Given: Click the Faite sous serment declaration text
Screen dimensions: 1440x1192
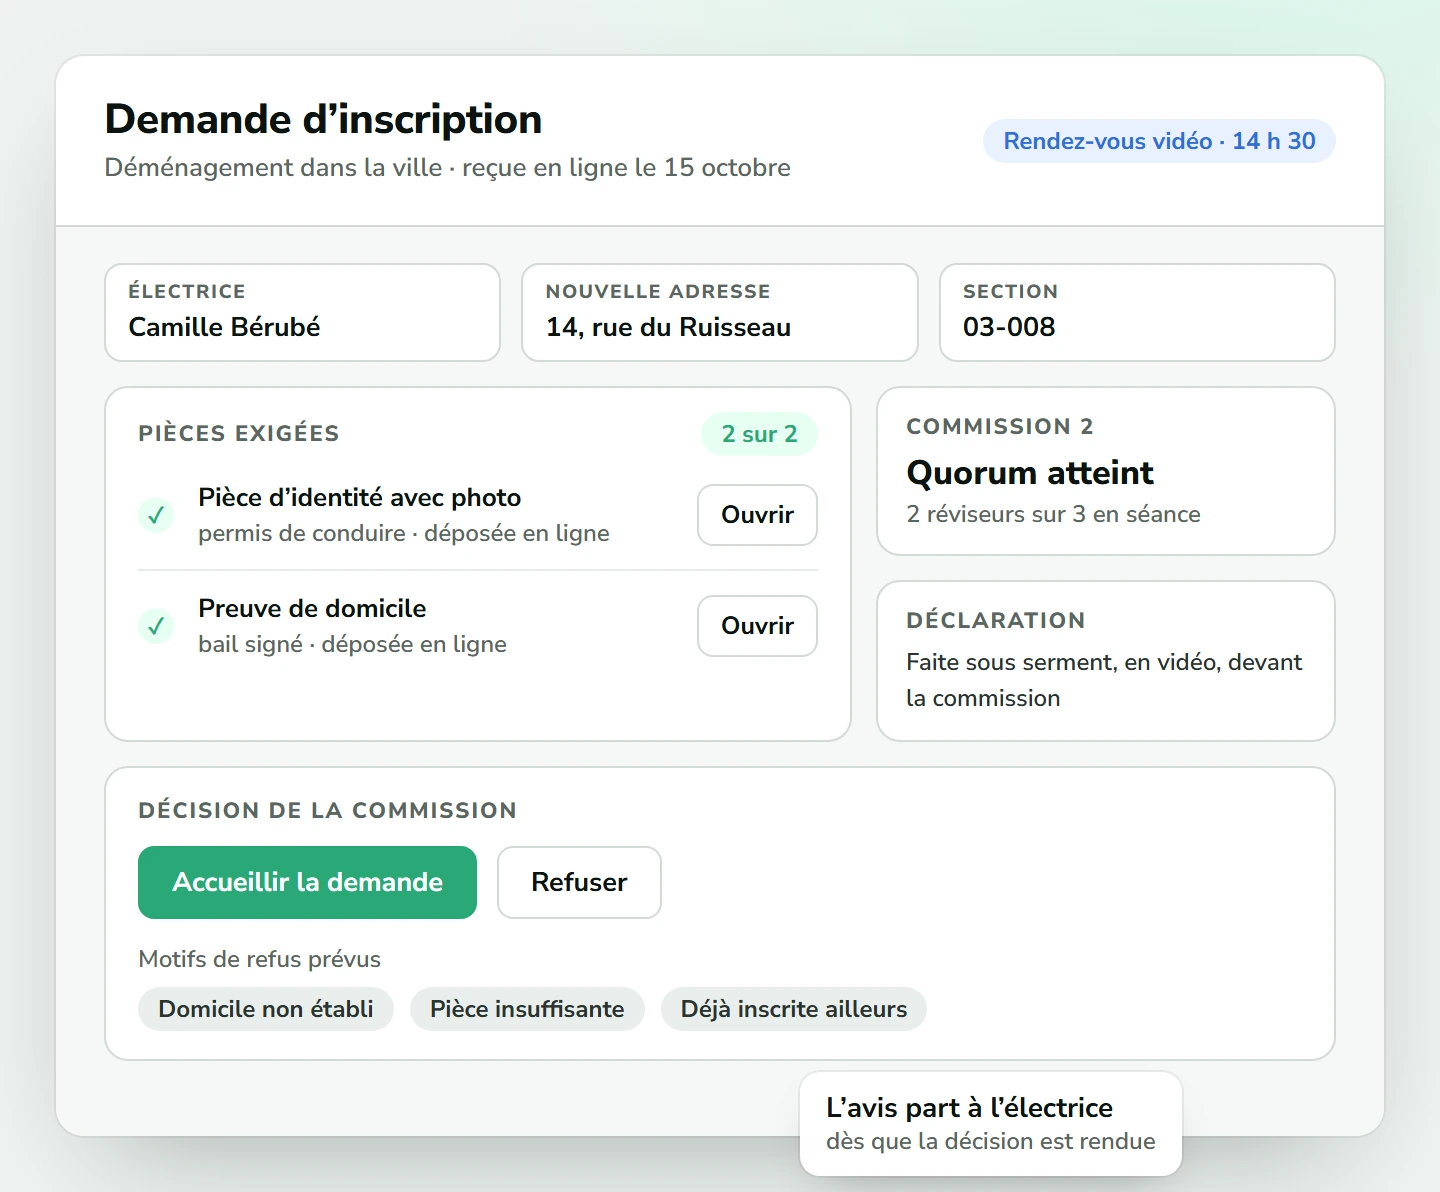Looking at the screenshot, I should tap(1104, 680).
